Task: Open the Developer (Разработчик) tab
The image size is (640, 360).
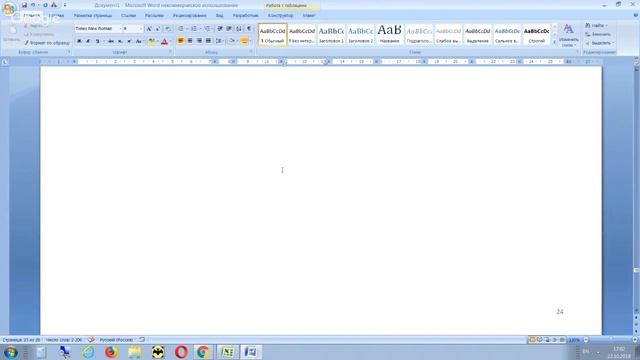Action: click(x=245, y=16)
